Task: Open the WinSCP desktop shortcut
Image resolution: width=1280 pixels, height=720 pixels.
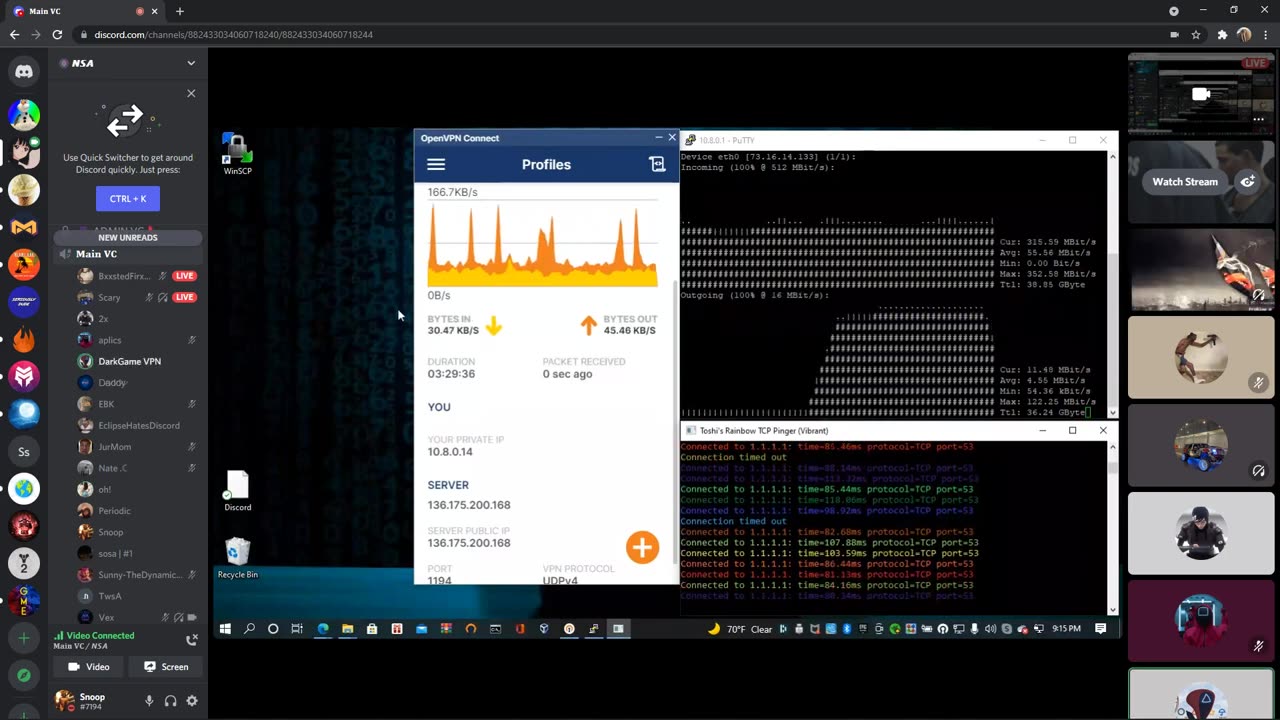Action: (237, 154)
